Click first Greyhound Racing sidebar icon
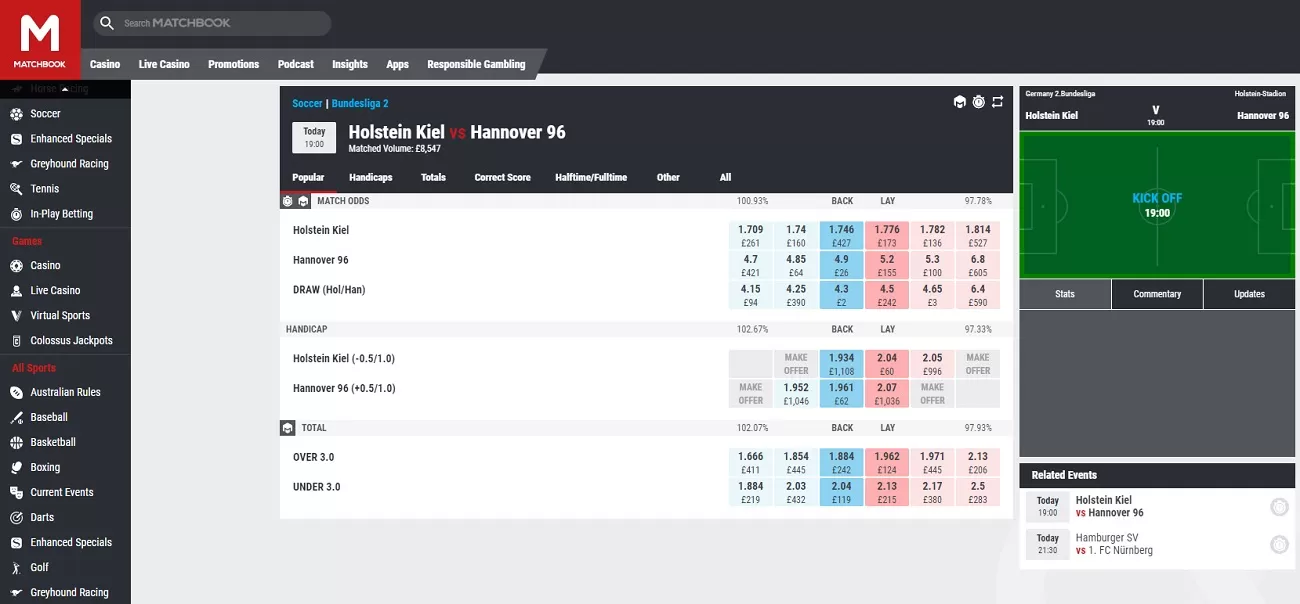The image size is (1300, 604). (16, 164)
